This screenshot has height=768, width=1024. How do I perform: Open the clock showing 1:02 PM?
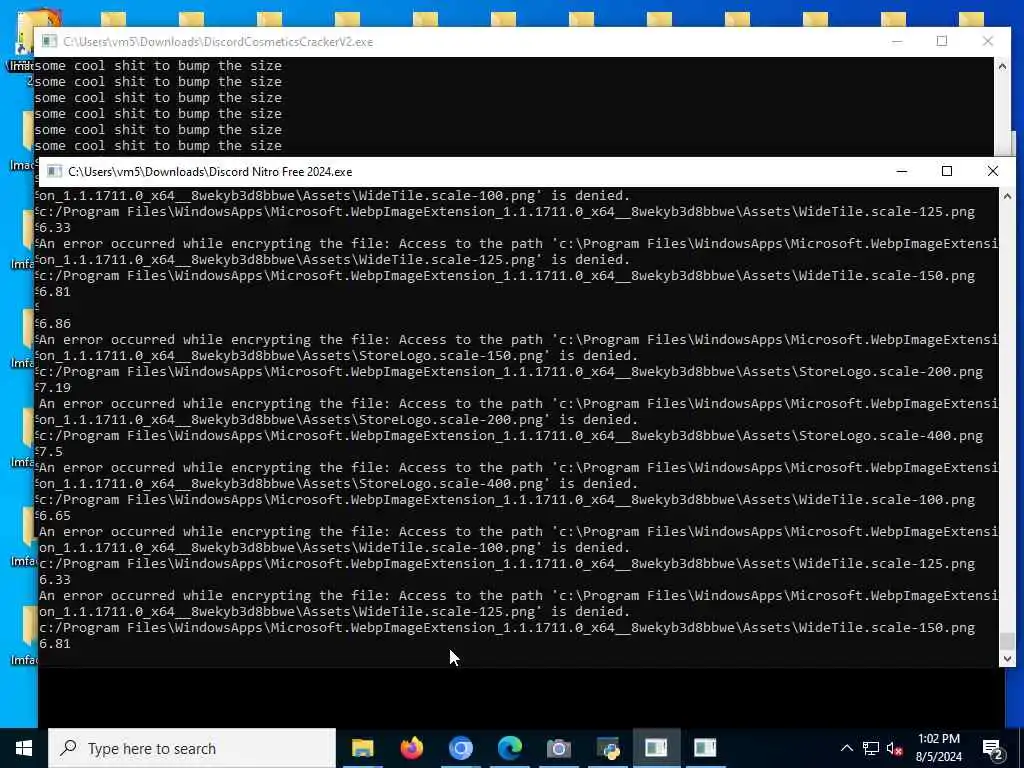pos(938,748)
